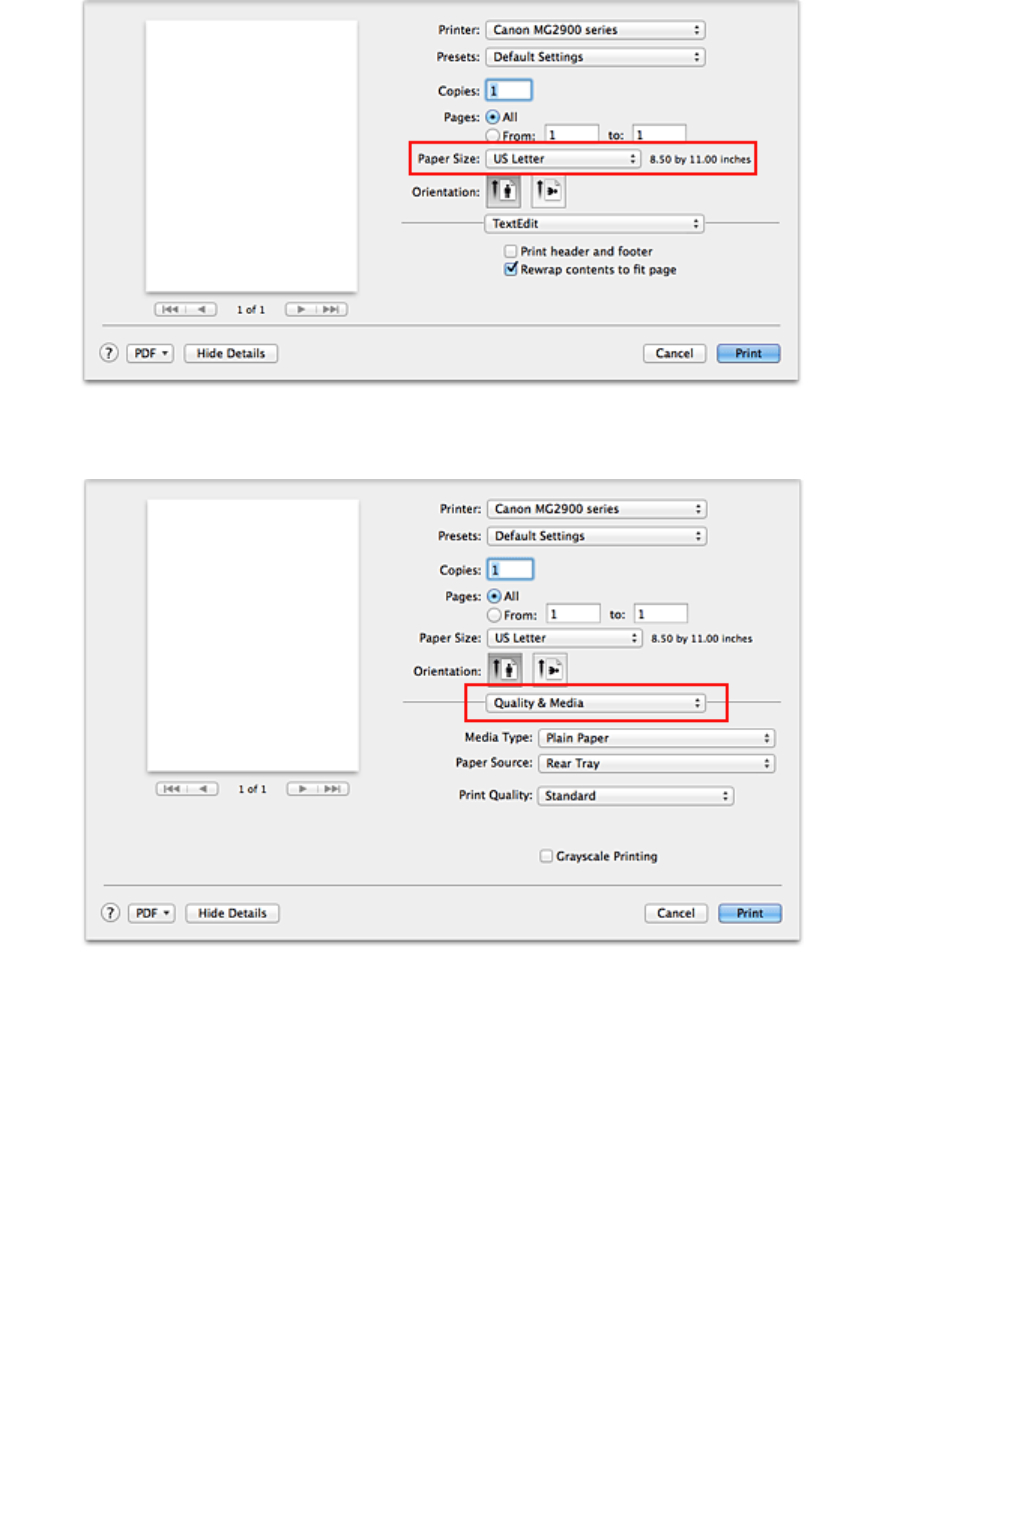This screenshot has width=1021, height=1514.
Task: Click Hide Details in upper dialog
Action: click(231, 353)
